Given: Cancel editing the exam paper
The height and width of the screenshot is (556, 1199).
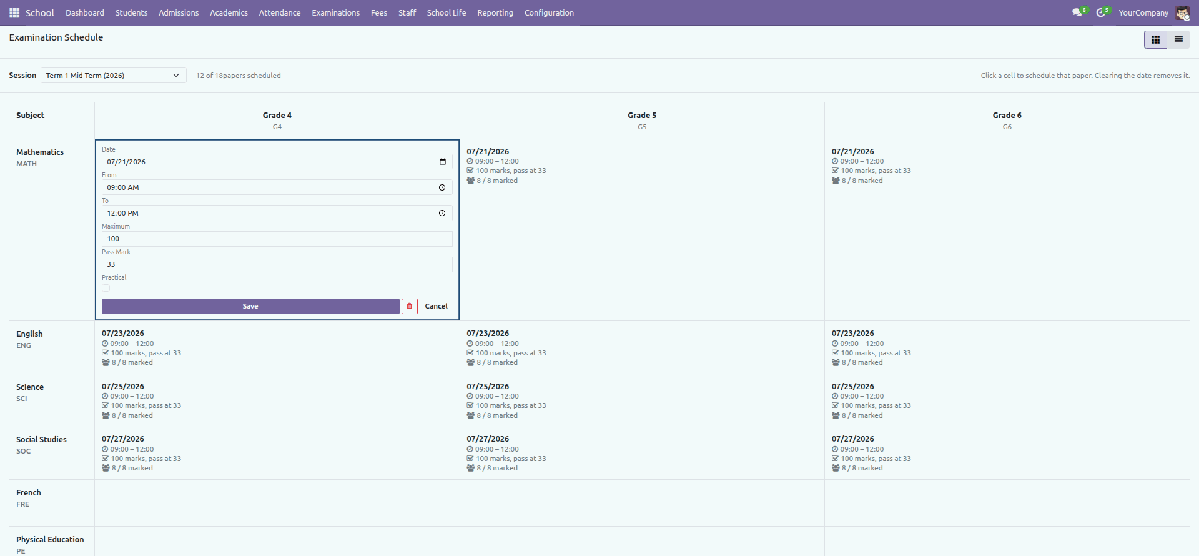Looking at the screenshot, I should click(436, 306).
